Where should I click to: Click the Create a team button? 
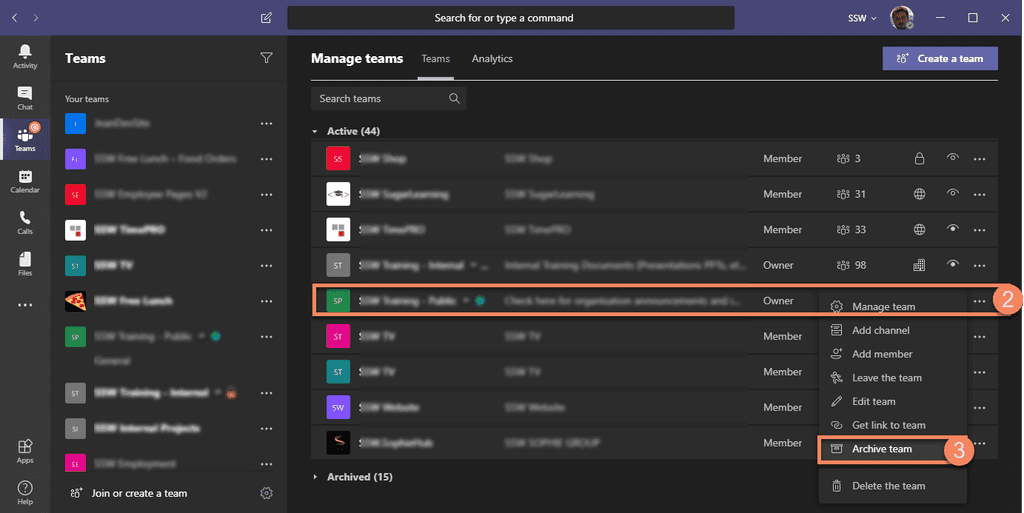click(939, 58)
